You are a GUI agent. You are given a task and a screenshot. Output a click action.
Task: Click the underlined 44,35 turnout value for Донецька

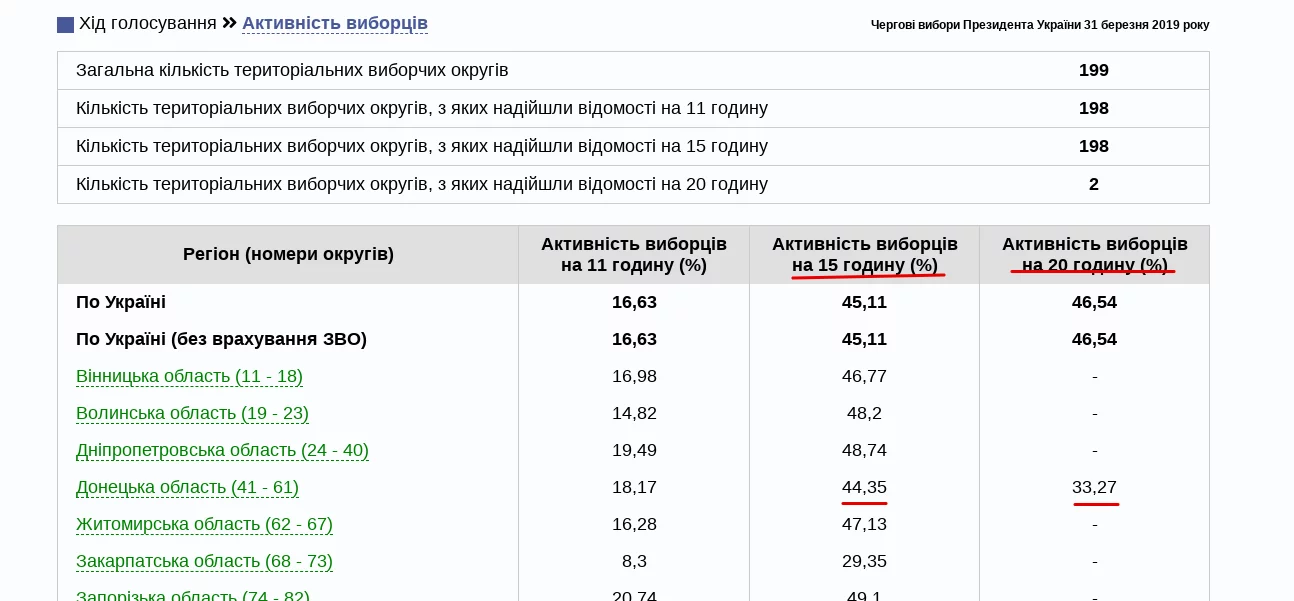(x=864, y=487)
